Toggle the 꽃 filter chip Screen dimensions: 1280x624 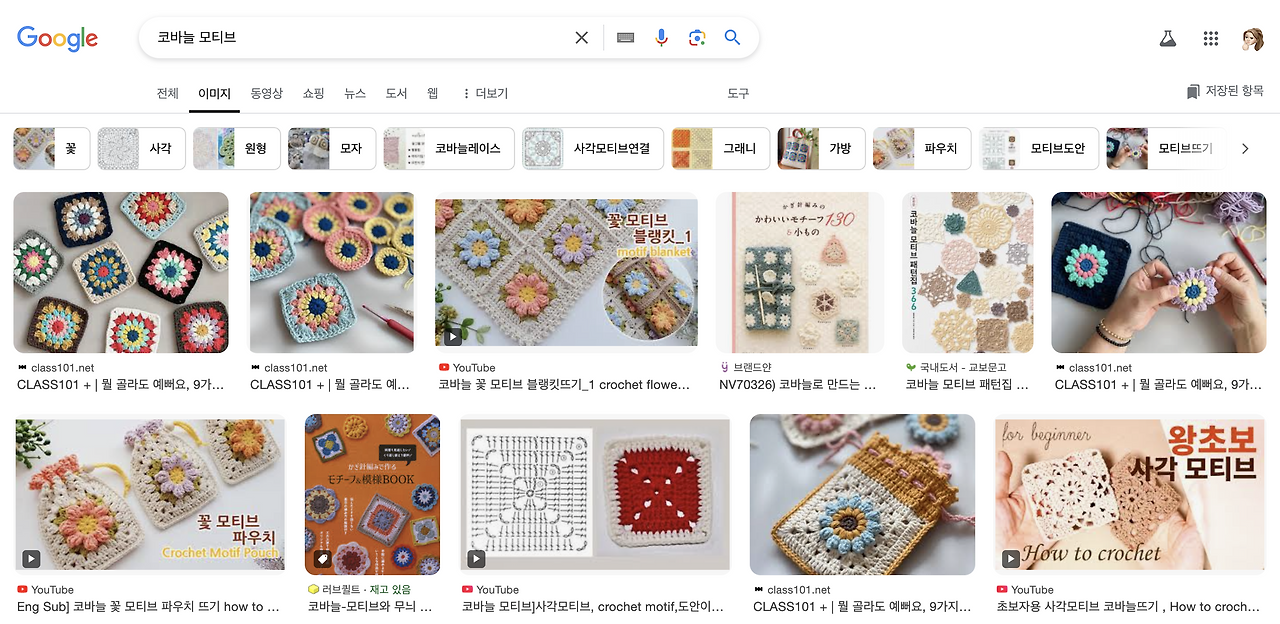click(x=51, y=147)
